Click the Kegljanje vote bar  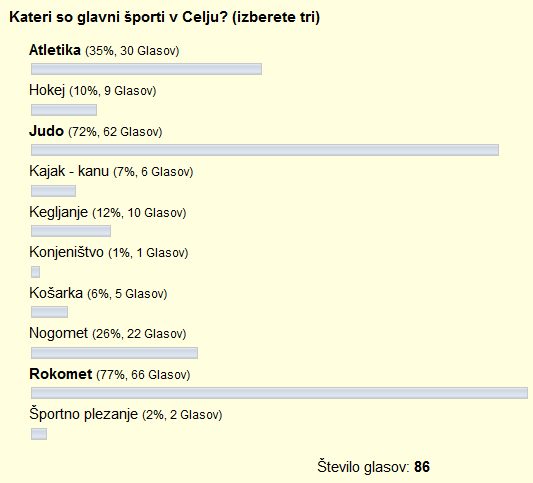point(71,231)
